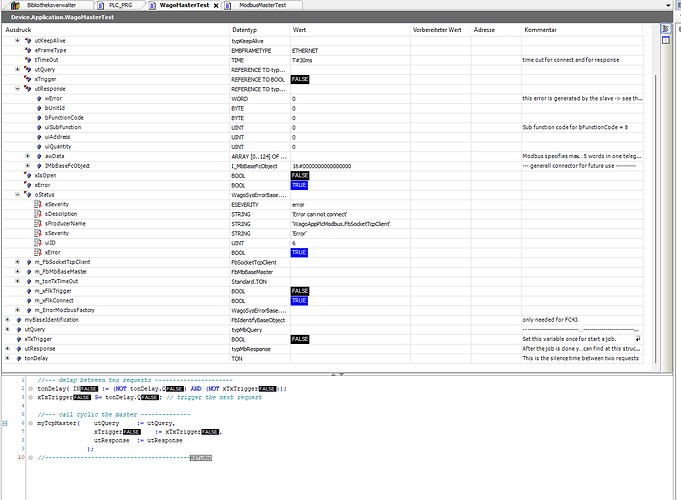This screenshot has width=681, height=500.
Task: Click the property icon beside eSeverity
Action: pos(38,204)
